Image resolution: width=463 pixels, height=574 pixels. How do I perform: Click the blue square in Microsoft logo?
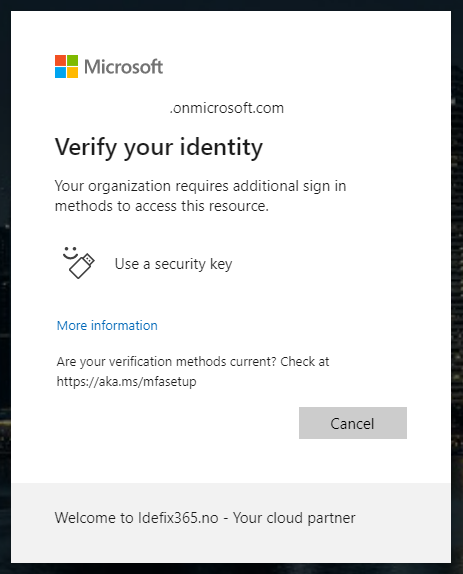pos(60,72)
